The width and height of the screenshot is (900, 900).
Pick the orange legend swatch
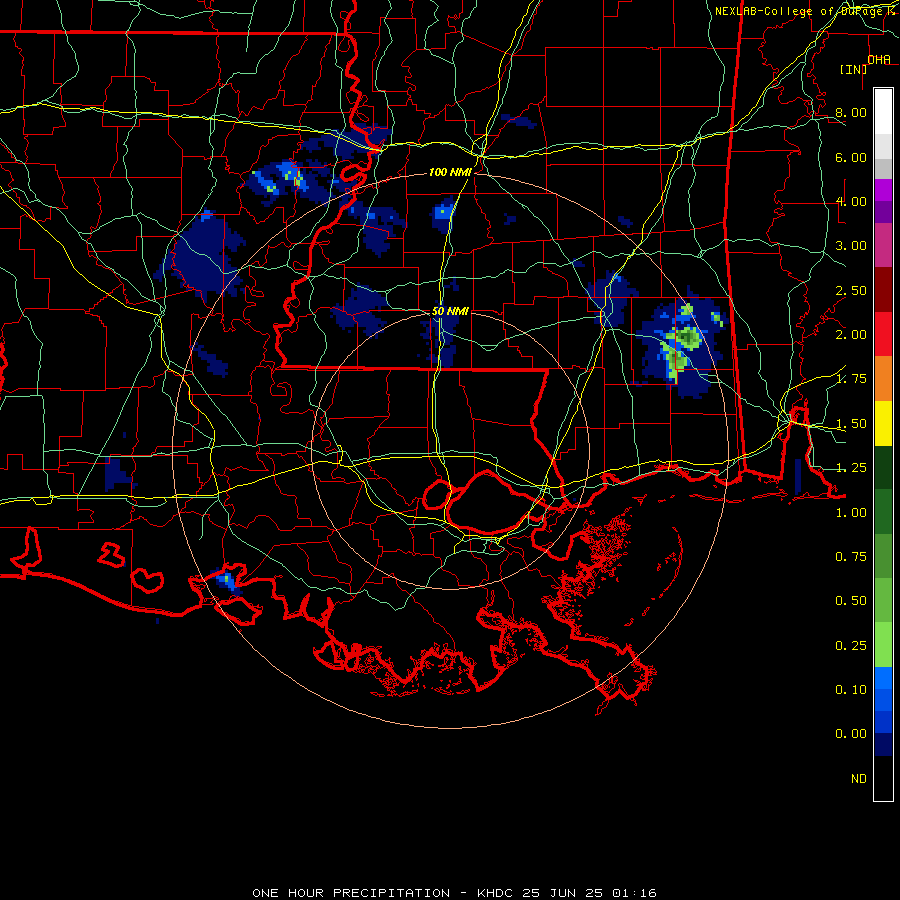pos(883,378)
